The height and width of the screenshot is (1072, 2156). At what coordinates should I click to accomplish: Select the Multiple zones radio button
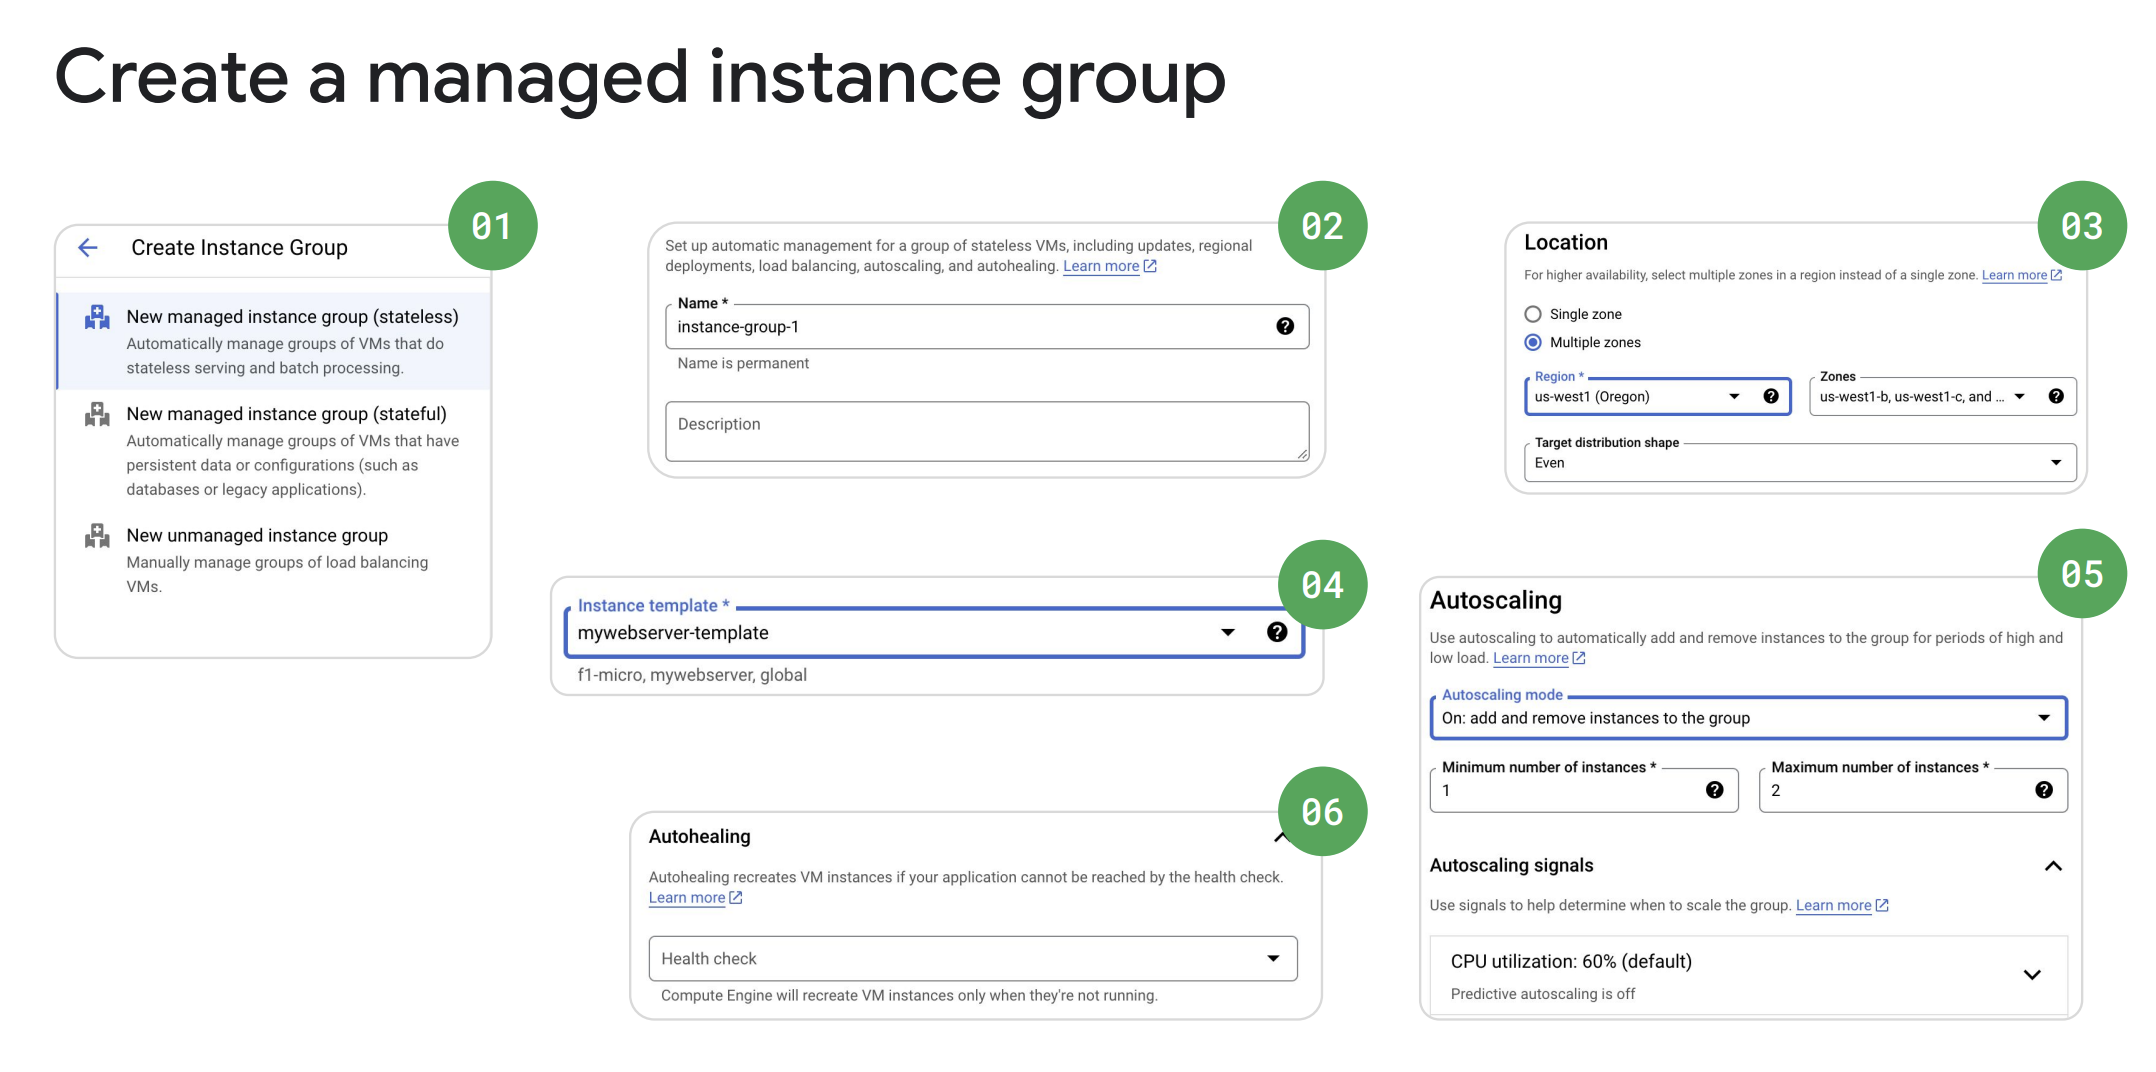point(1533,342)
